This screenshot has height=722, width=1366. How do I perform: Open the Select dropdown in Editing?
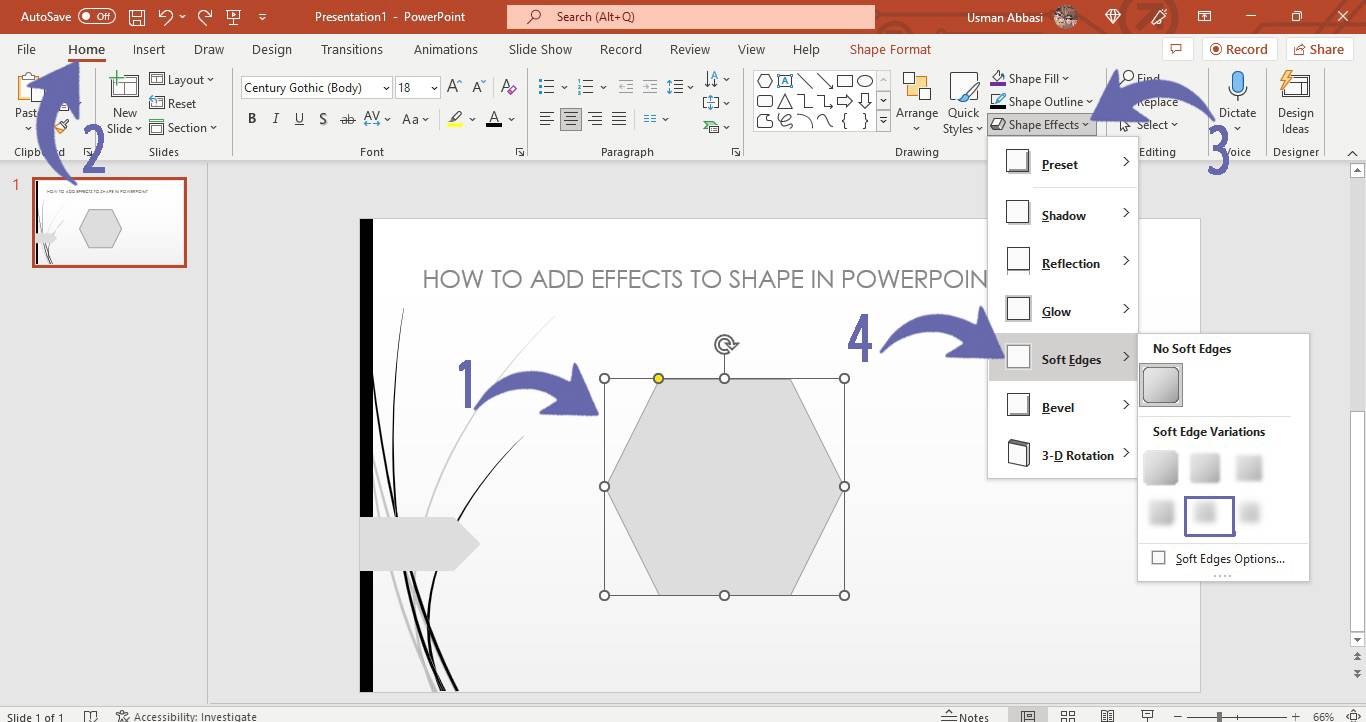click(1148, 124)
